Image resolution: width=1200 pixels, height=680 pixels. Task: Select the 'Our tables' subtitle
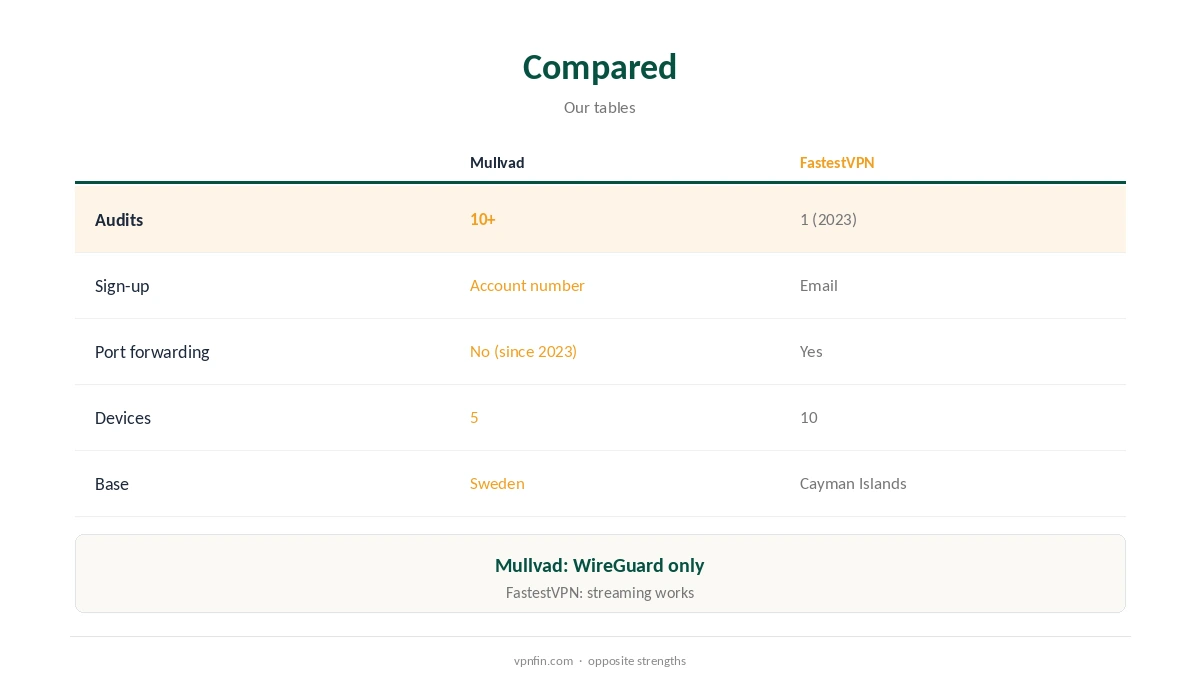point(599,107)
